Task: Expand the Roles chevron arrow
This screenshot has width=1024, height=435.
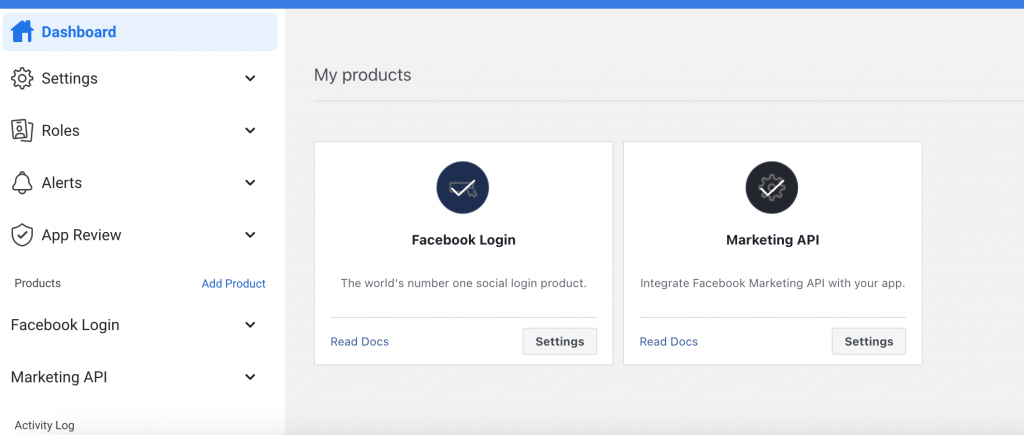Action: coord(250,130)
